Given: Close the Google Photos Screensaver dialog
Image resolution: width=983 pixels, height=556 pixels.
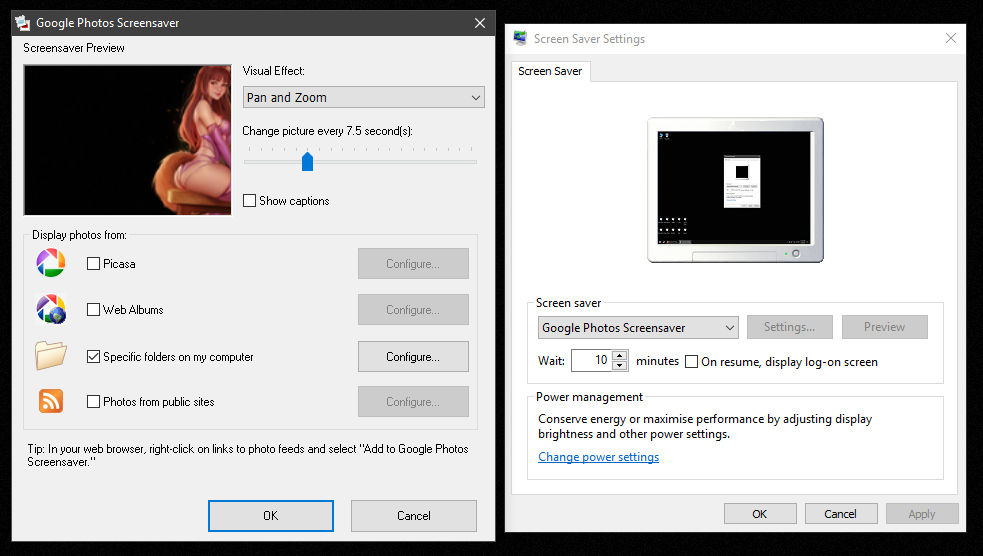Looking at the screenshot, I should [480, 23].
